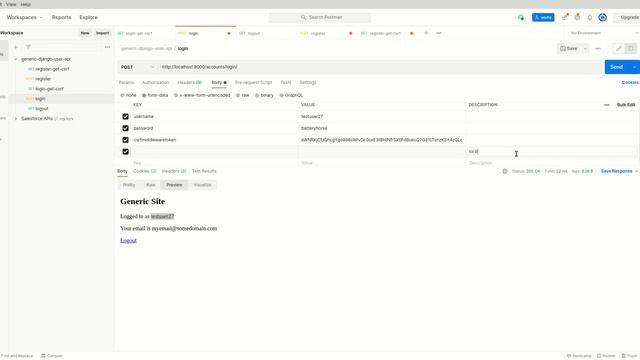The height and width of the screenshot is (360, 640).
Task: Follow the Logout link in preview
Action: click(128, 240)
